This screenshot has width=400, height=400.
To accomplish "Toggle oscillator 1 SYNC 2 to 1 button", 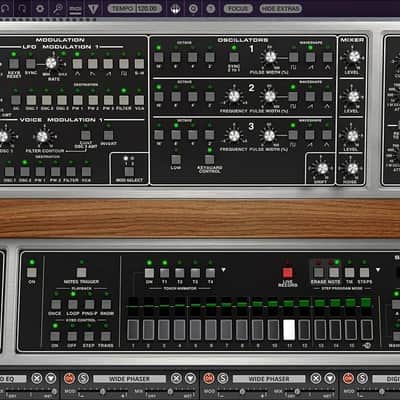I will pos(234,57).
